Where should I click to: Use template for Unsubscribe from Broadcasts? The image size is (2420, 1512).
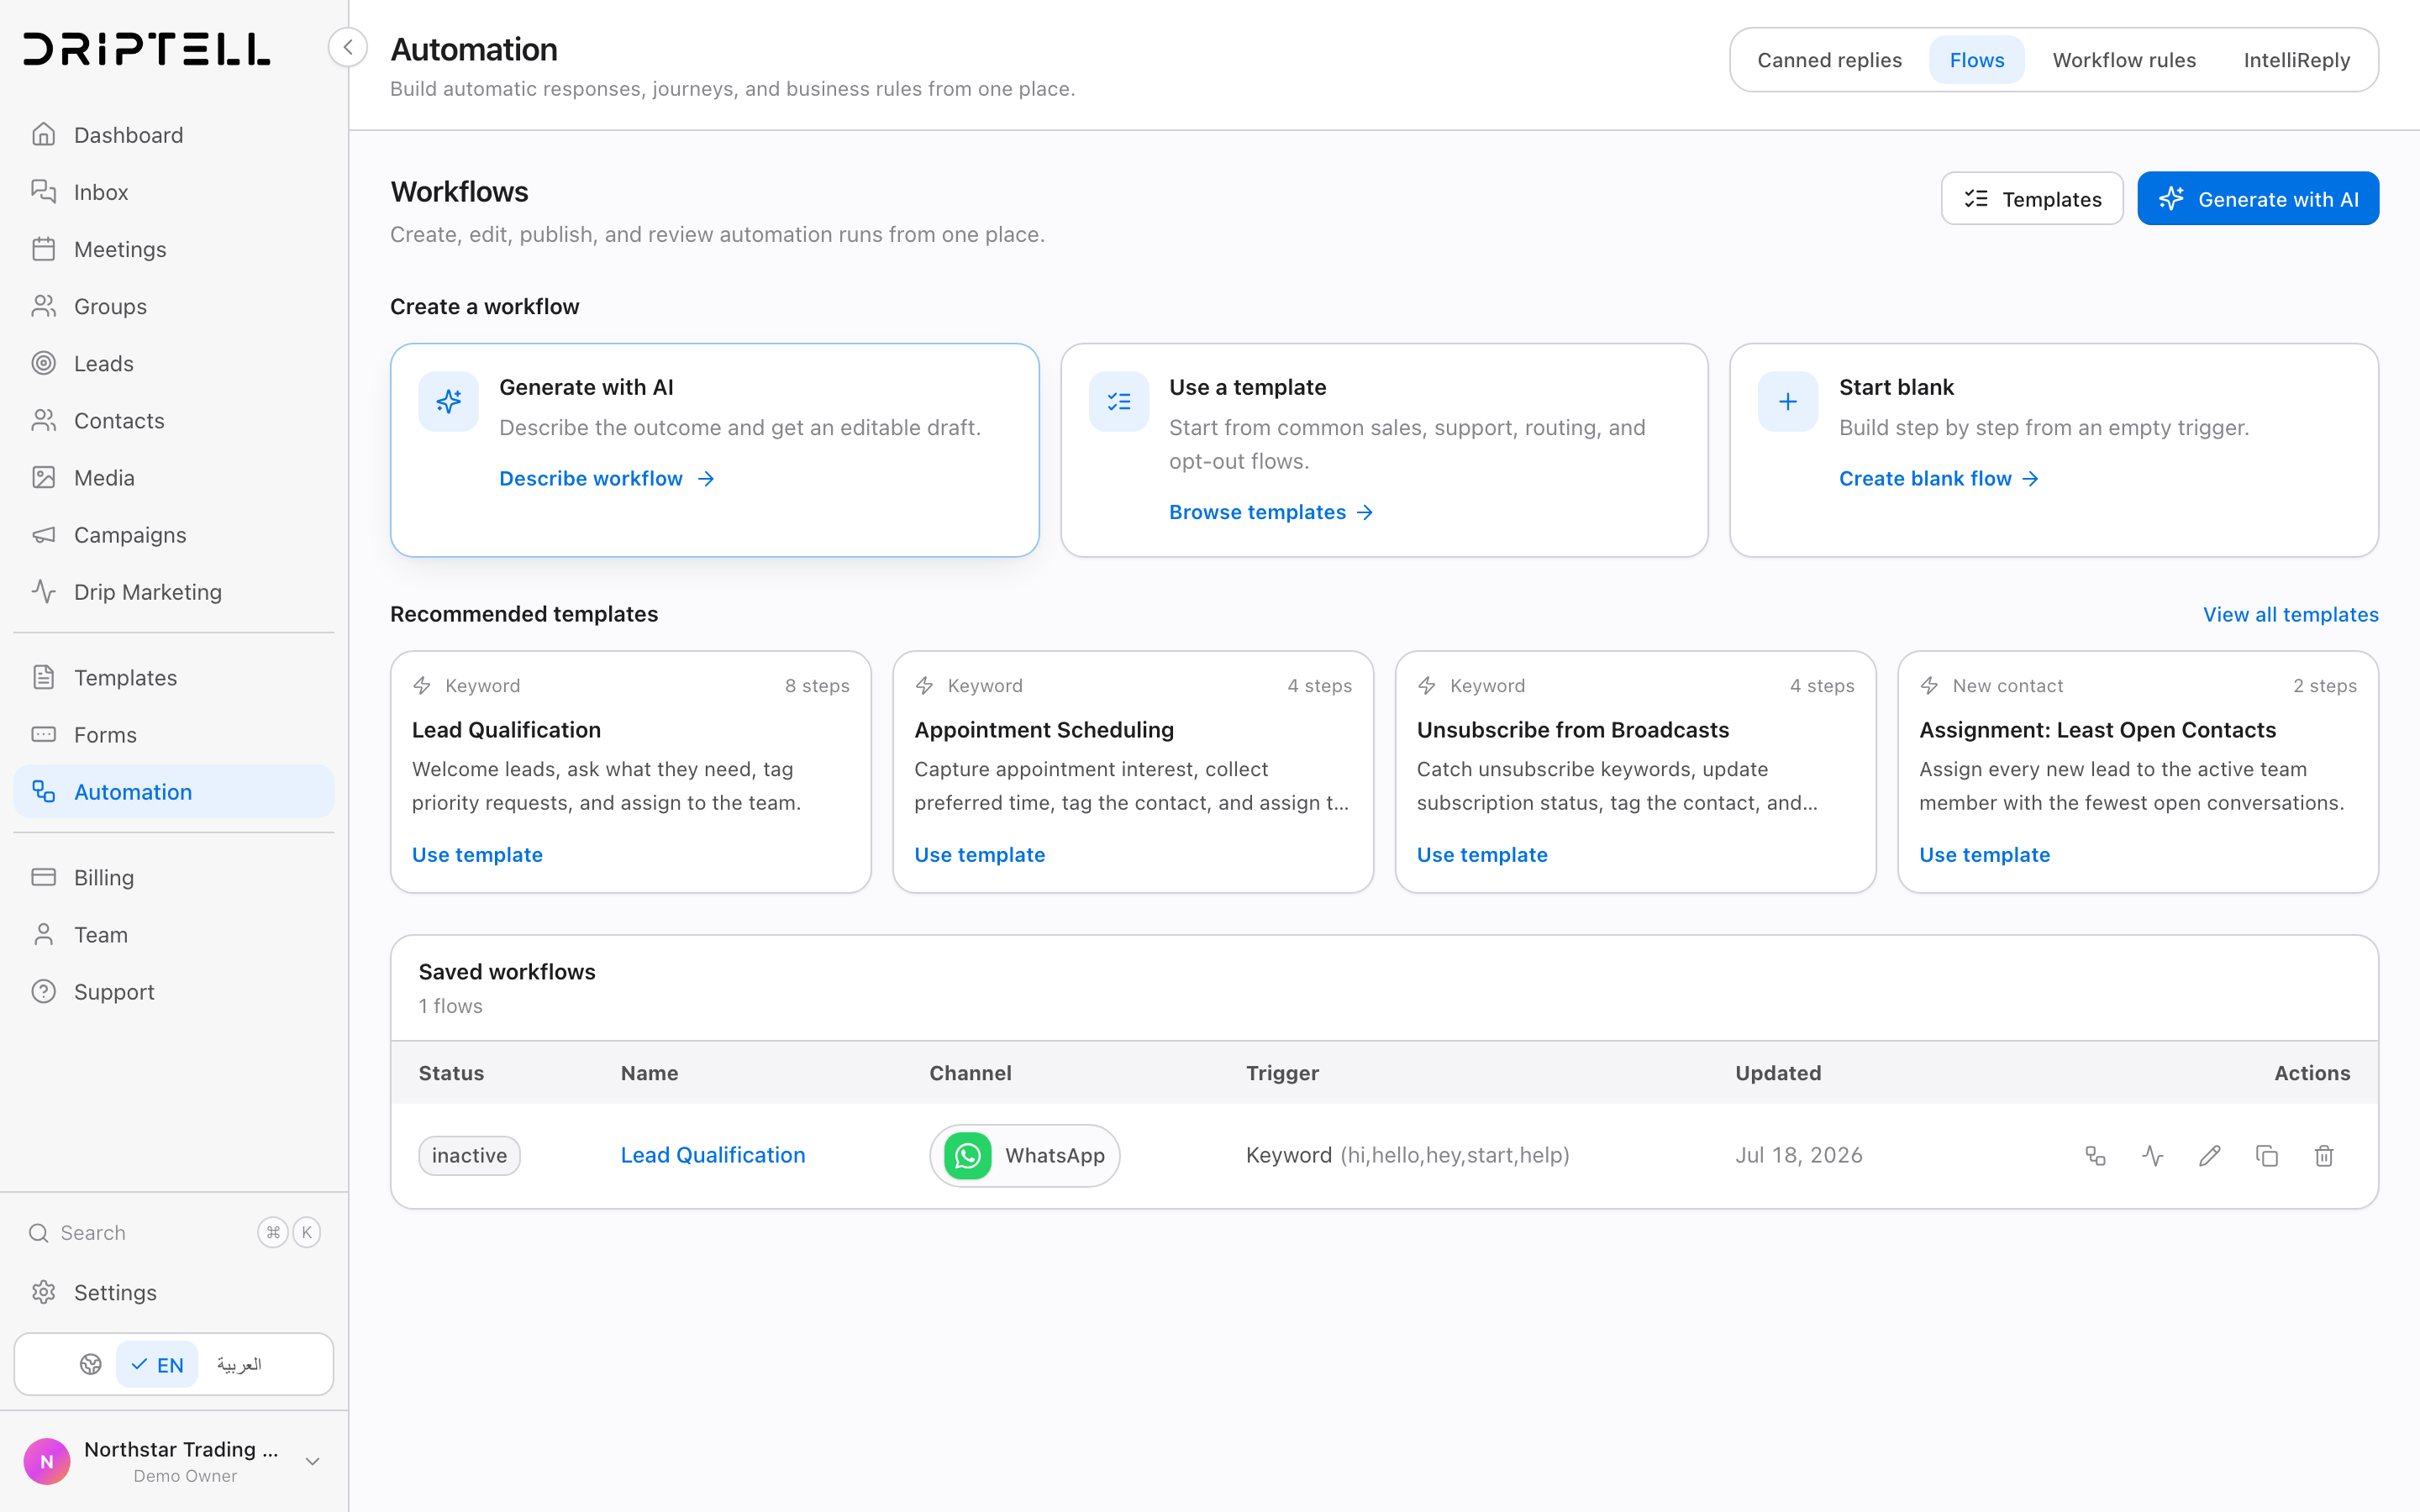tap(1482, 855)
